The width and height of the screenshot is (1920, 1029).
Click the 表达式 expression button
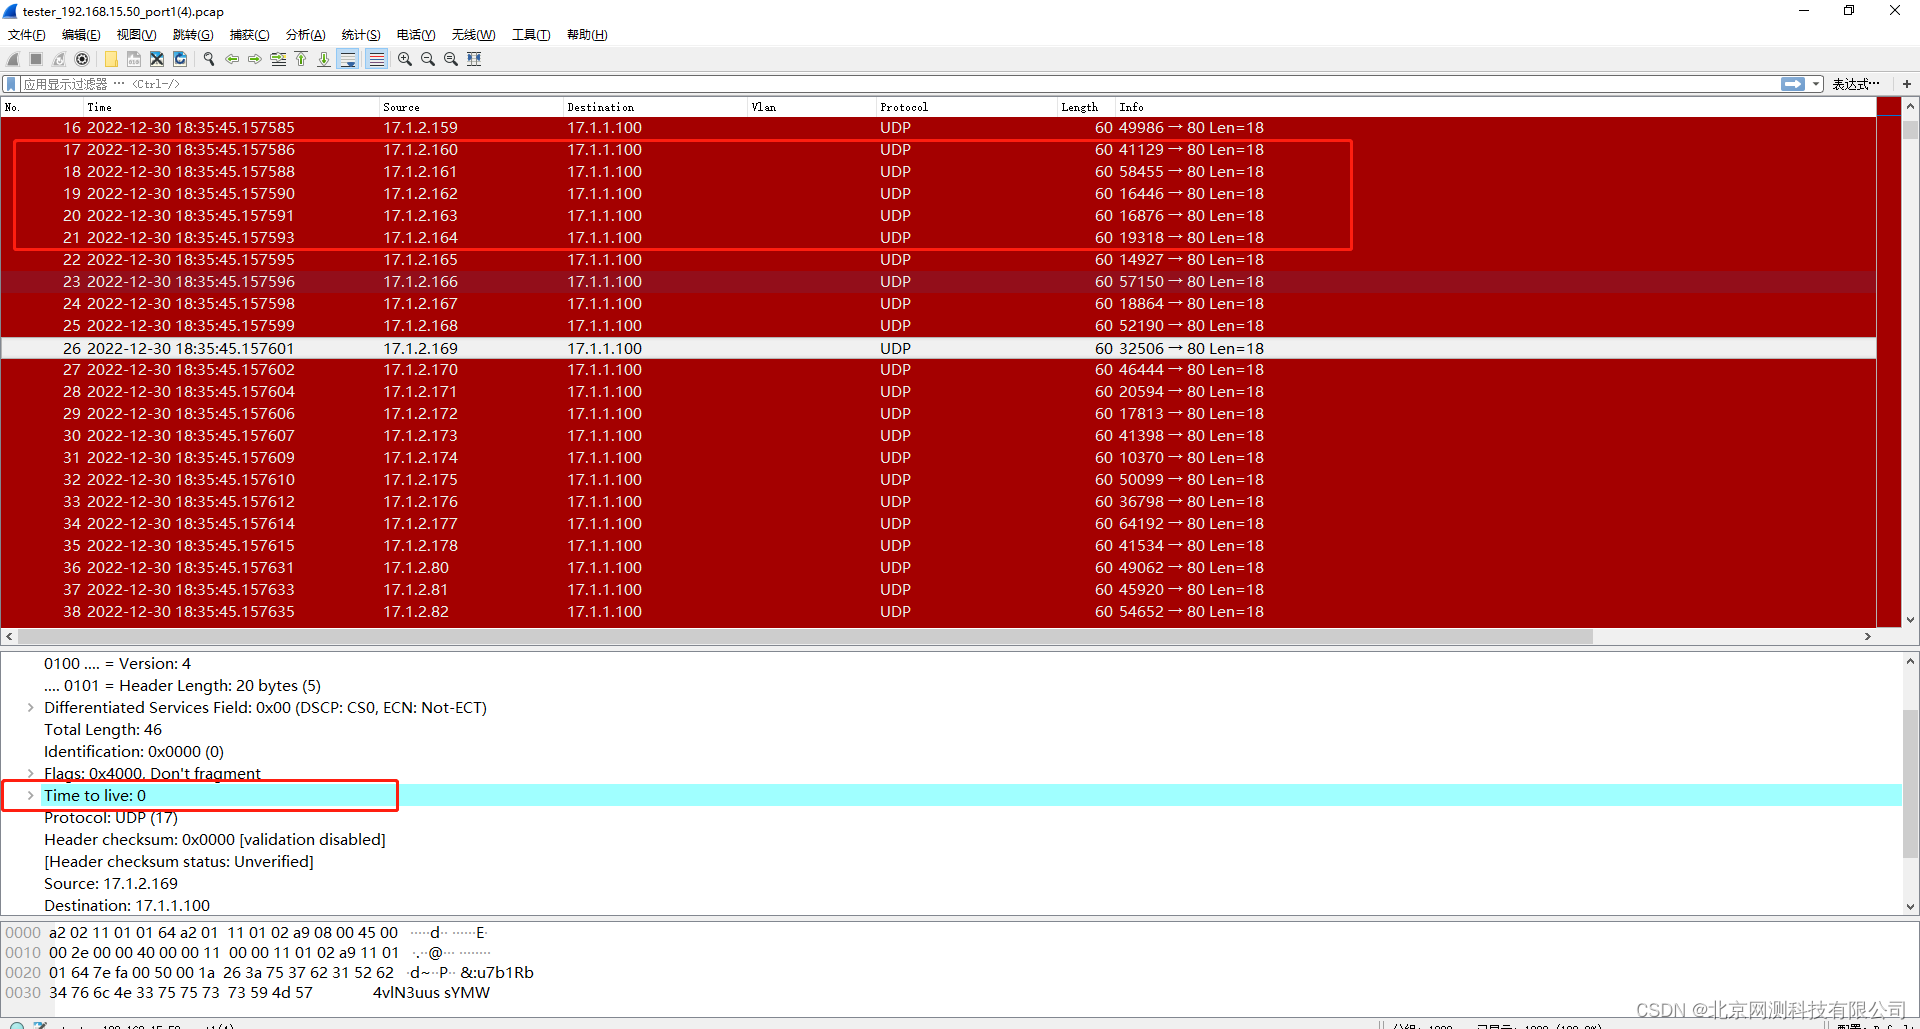click(1856, 84)
